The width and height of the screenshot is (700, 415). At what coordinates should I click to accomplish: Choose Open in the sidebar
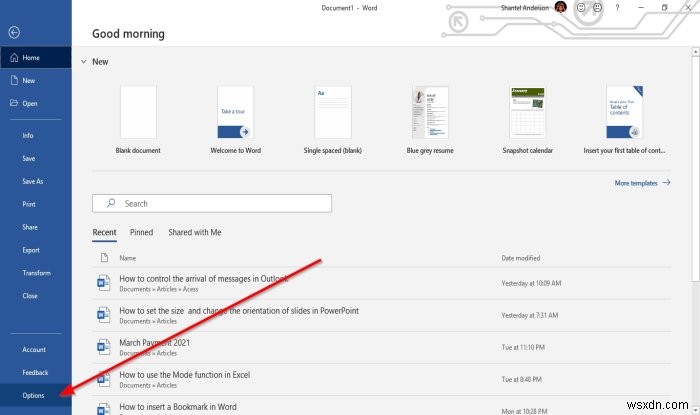click(x=36, y=103)
